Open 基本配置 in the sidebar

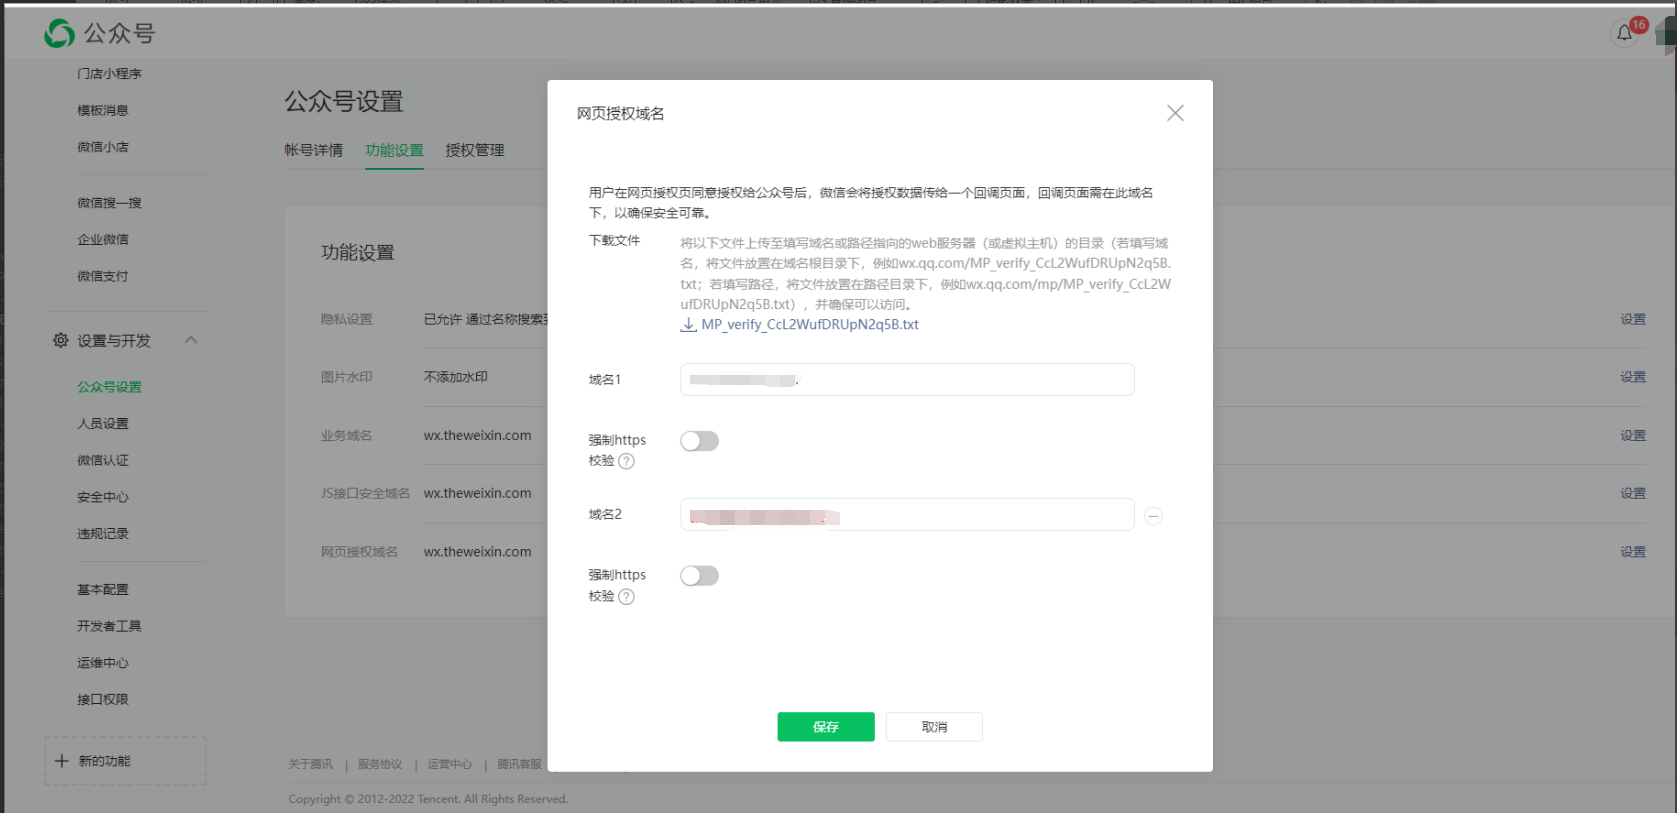103,590
